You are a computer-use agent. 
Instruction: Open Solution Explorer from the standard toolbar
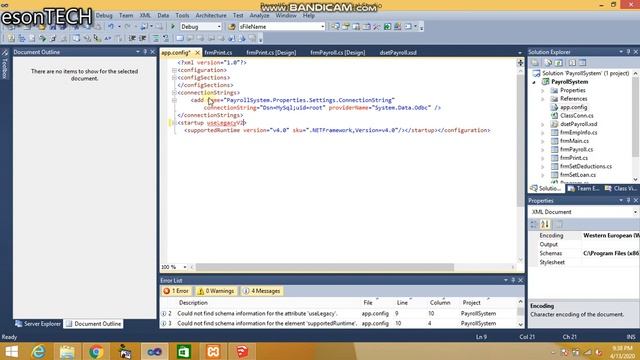point(336,27)
